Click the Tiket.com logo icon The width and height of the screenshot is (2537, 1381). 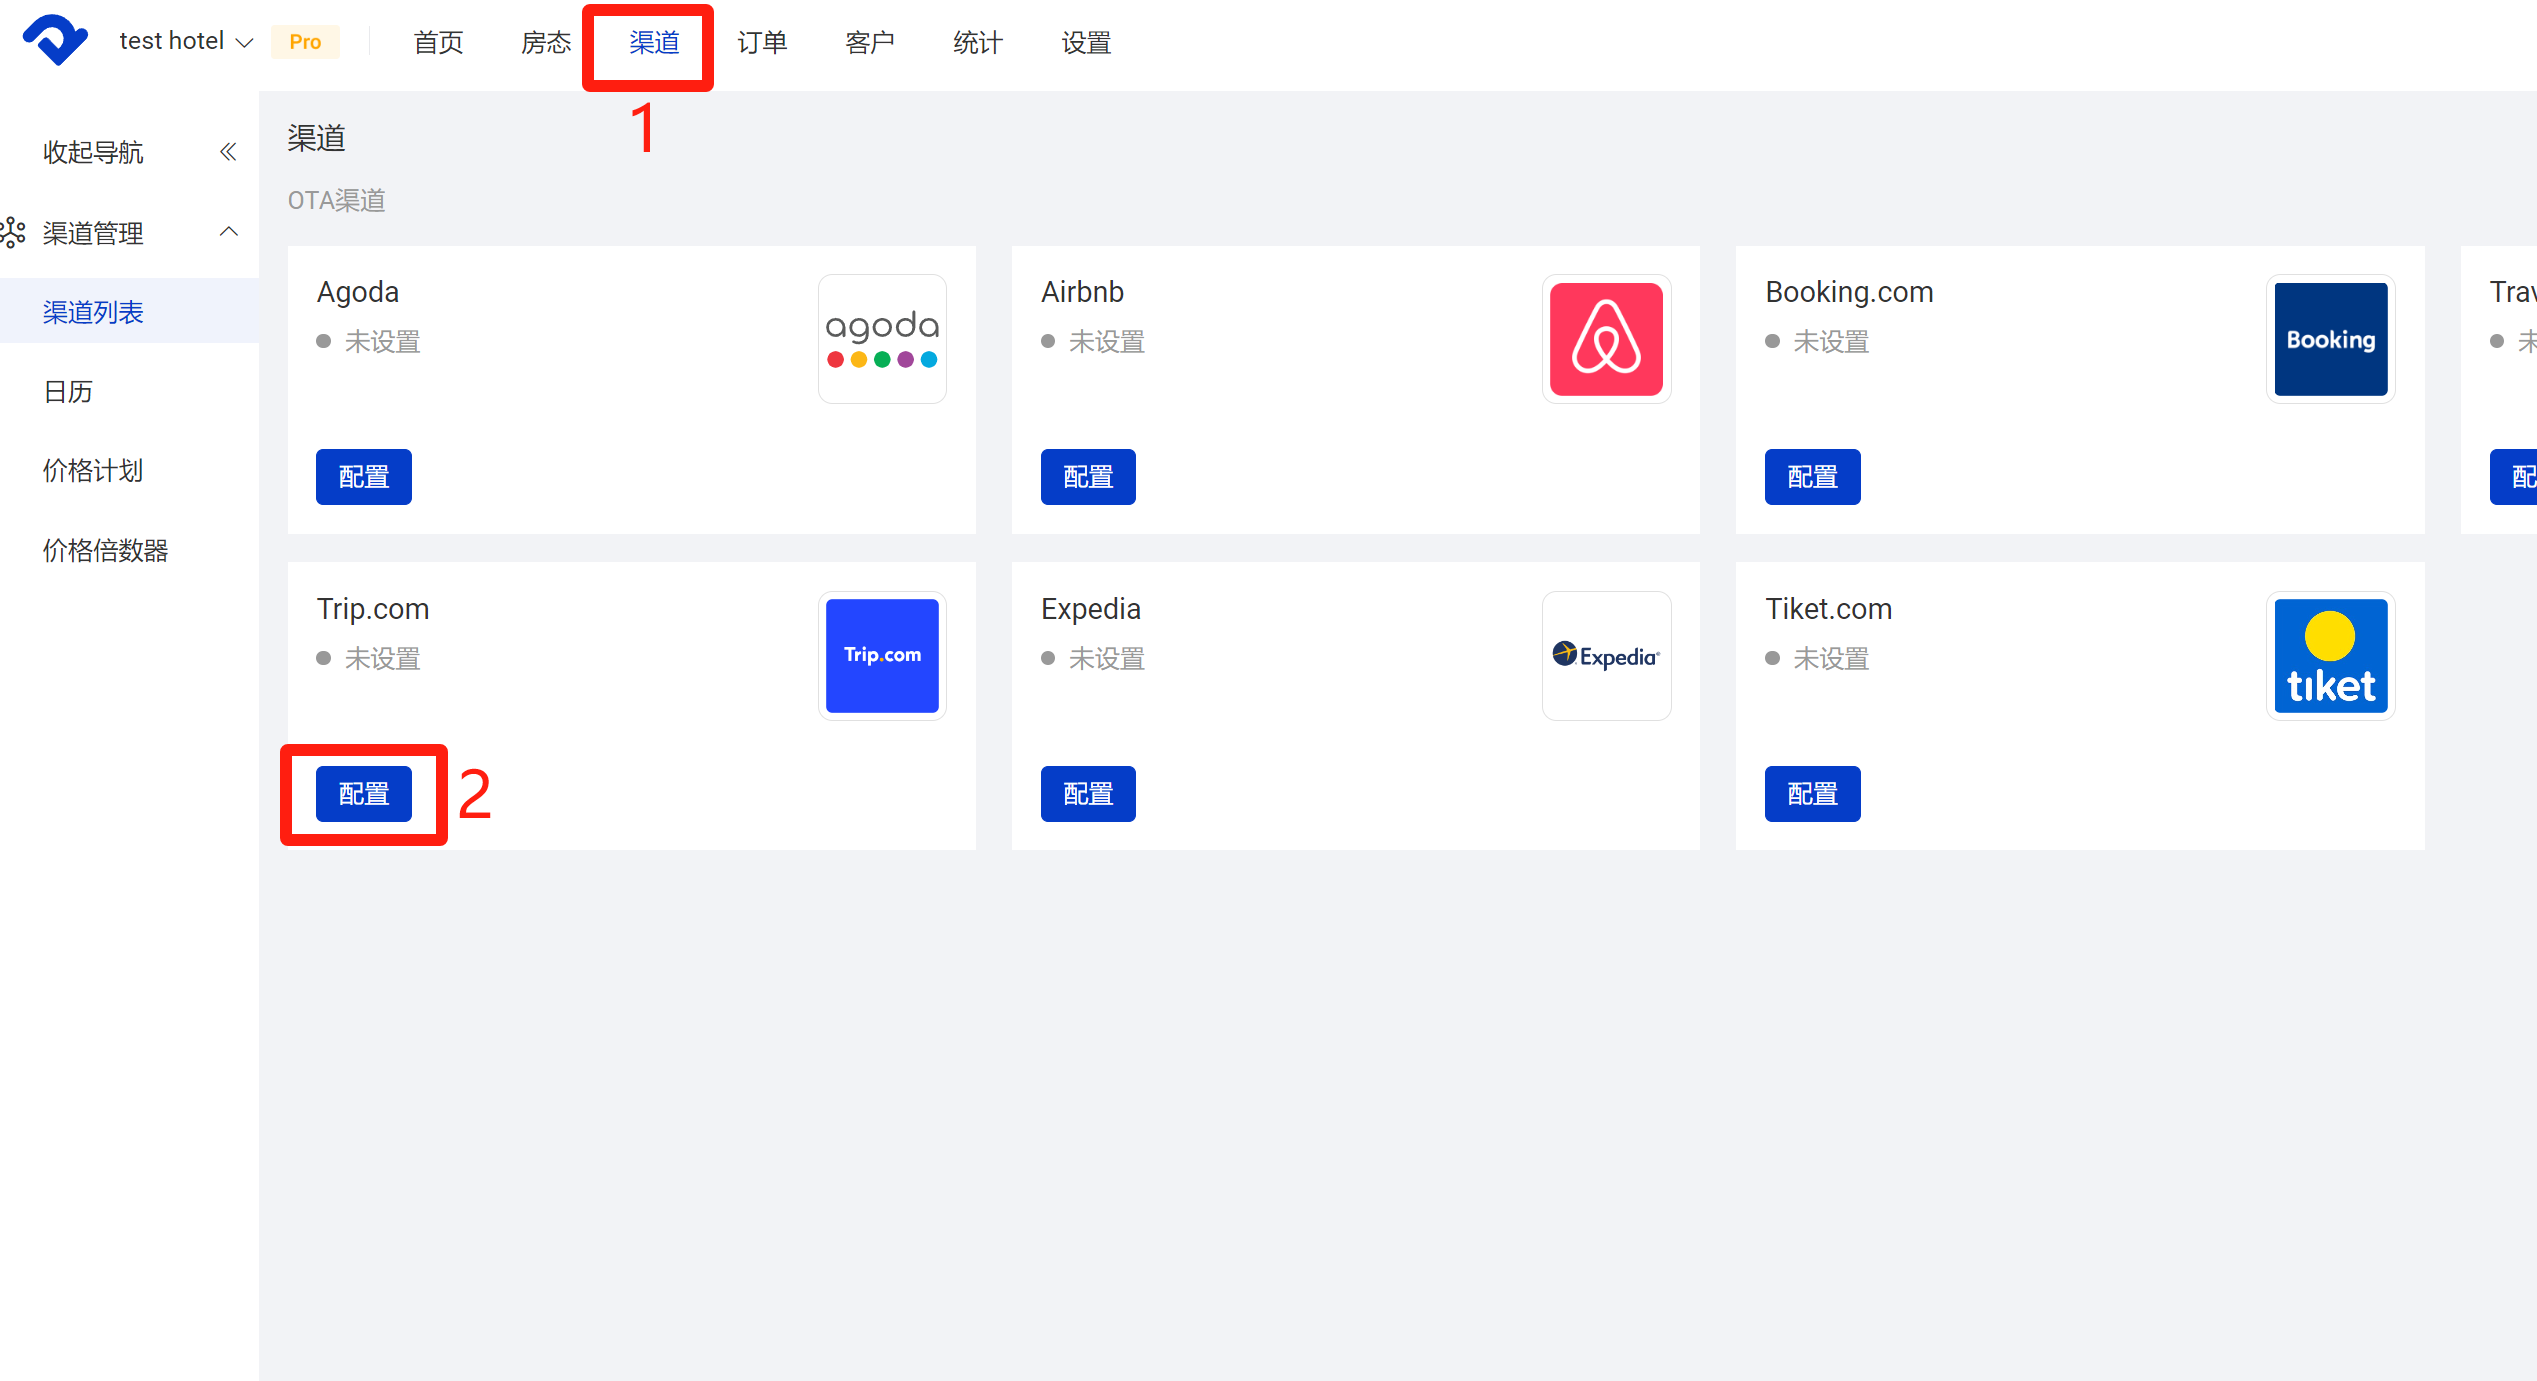click(2330, 656)
